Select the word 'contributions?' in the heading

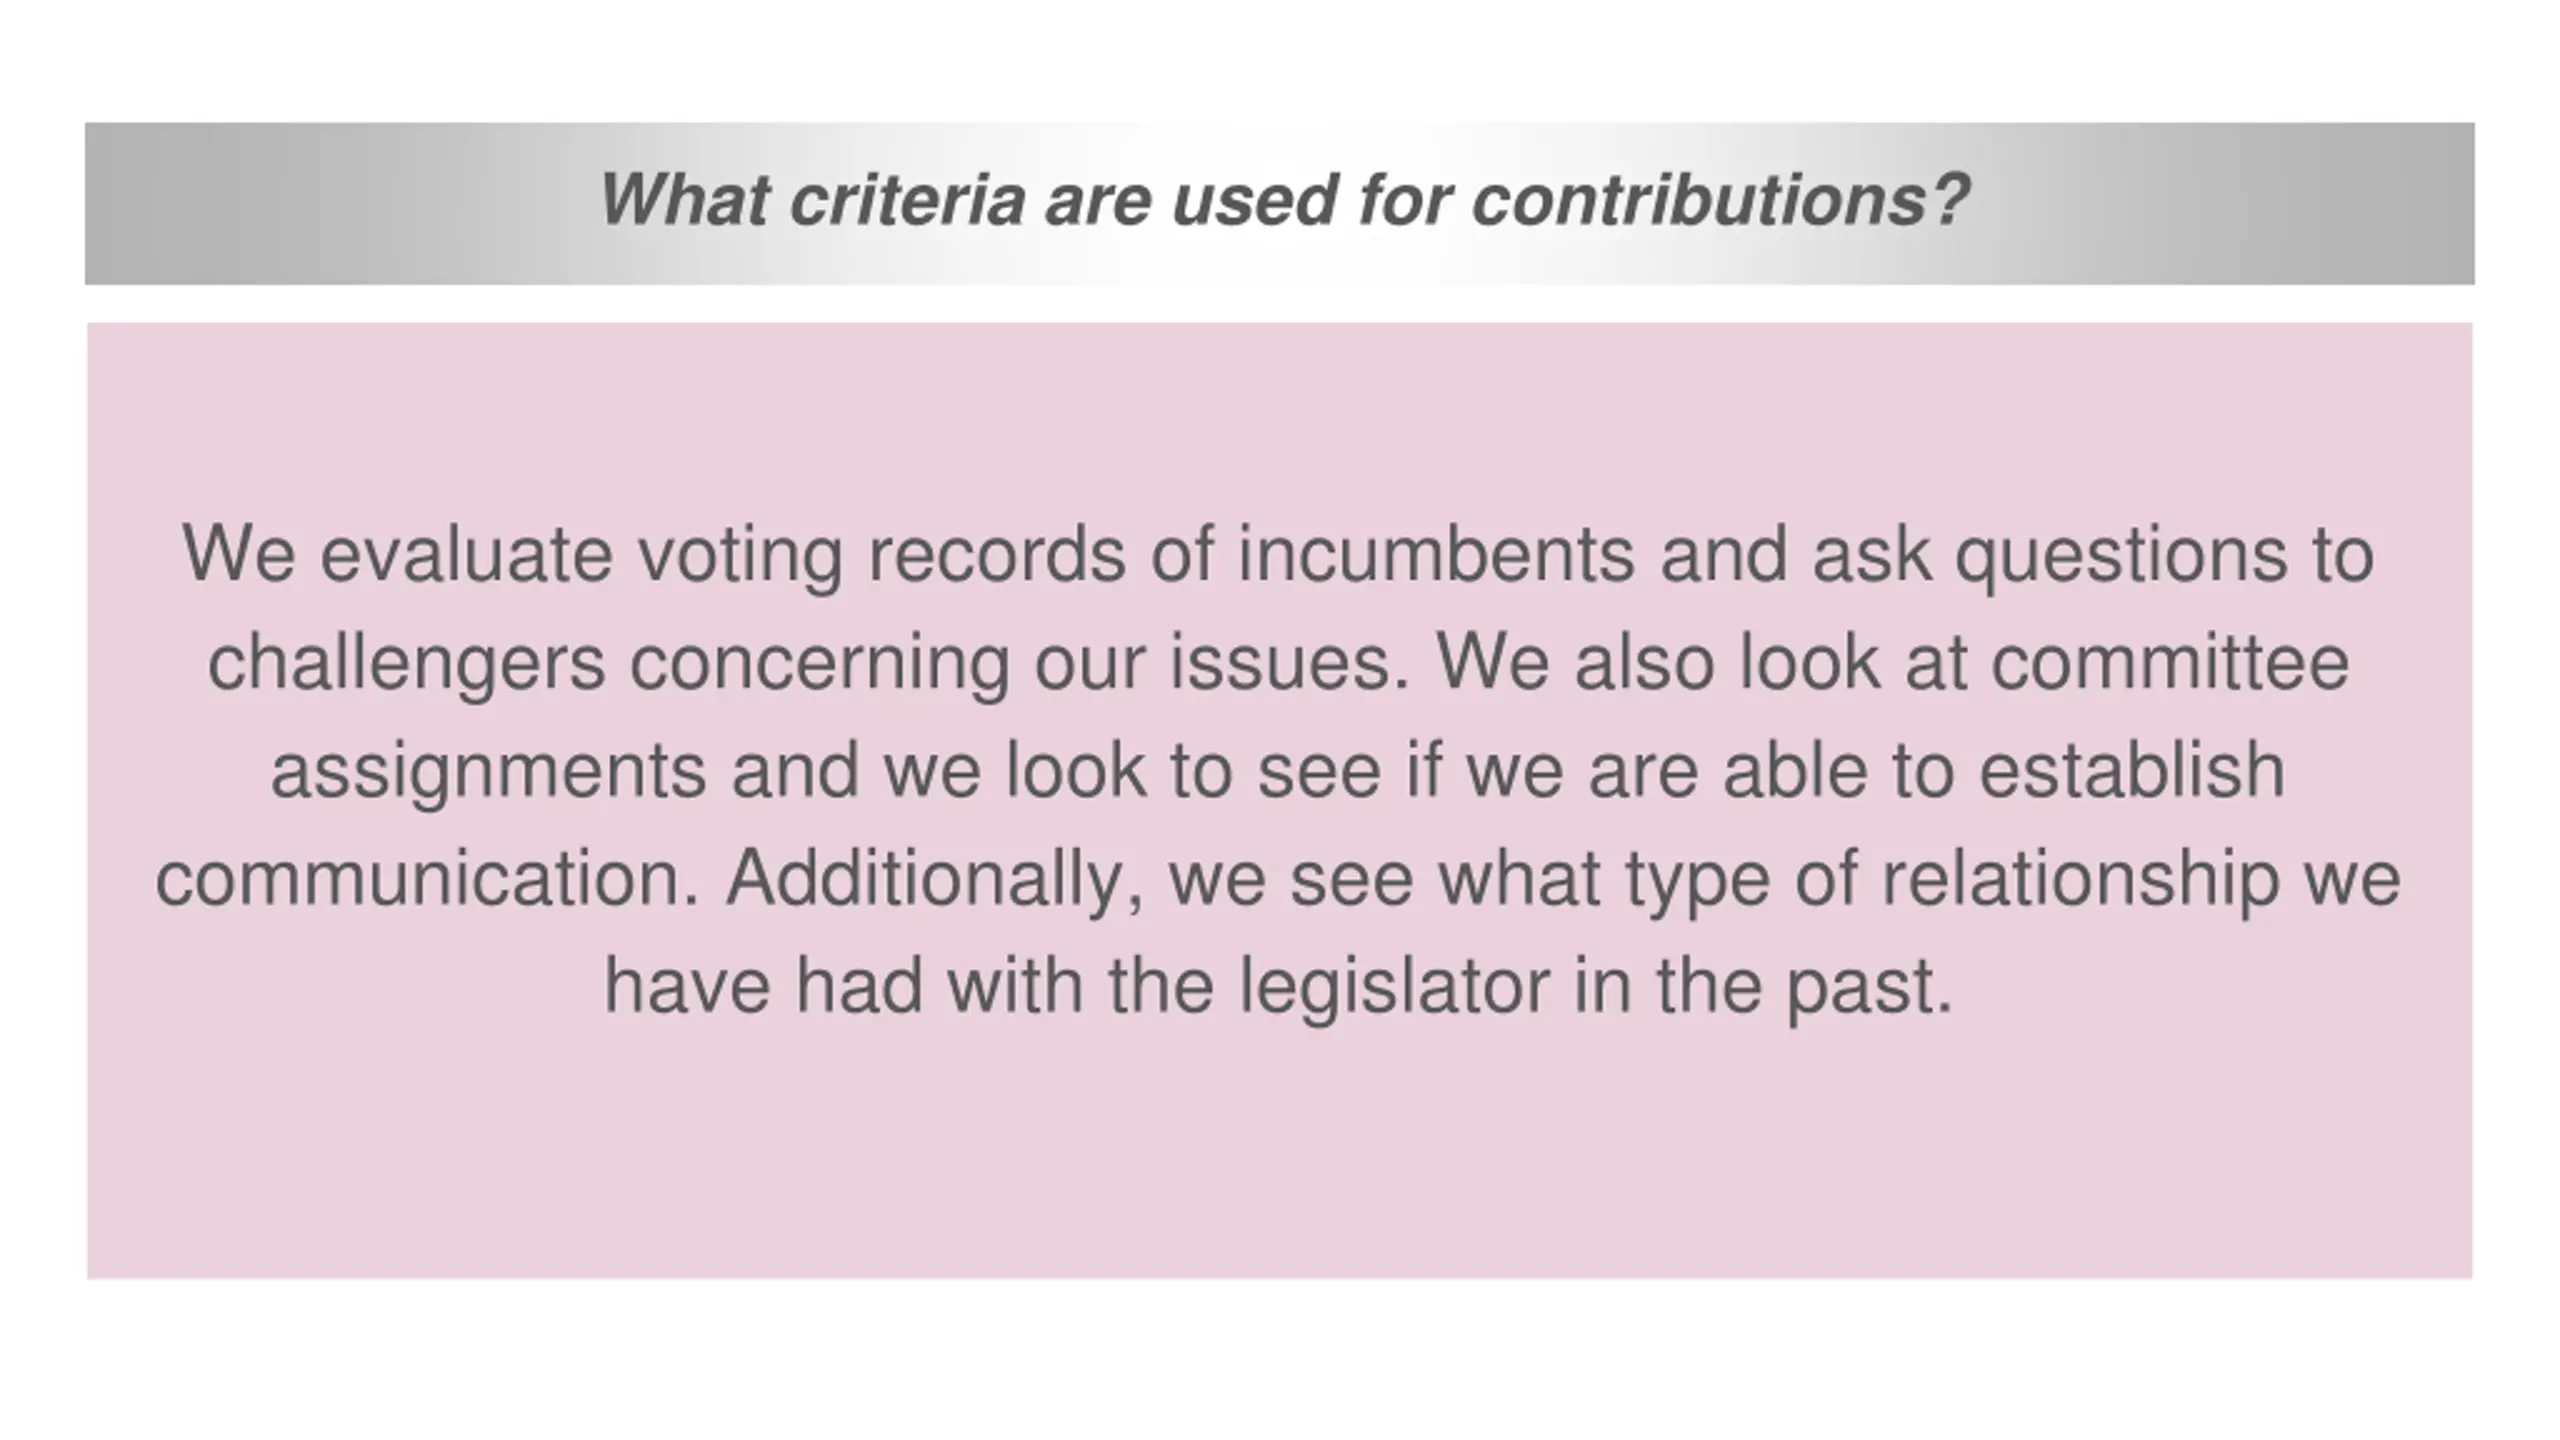coord(1720,202)
